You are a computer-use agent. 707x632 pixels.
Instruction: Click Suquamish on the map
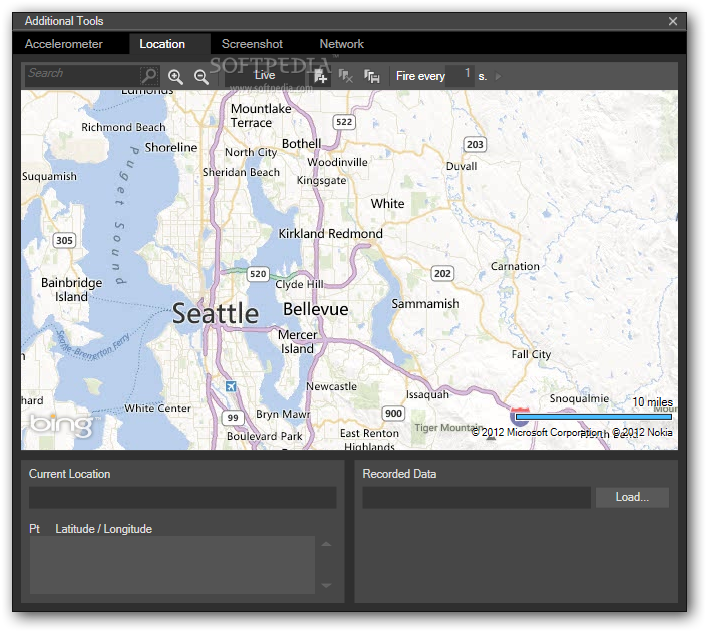[x=49, y=176]
